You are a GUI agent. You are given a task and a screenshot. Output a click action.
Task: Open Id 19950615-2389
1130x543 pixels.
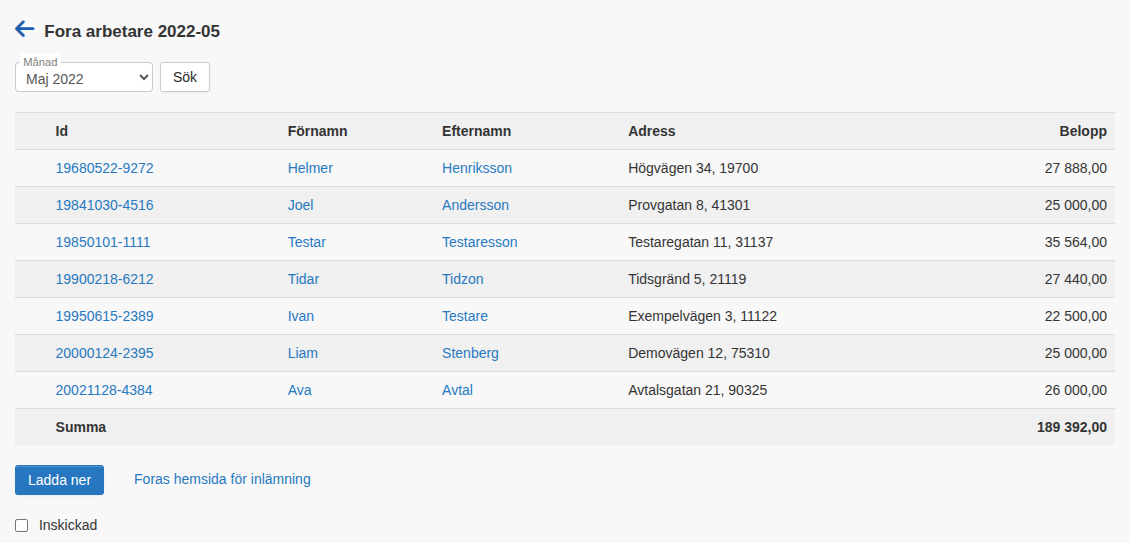point(104,317)
